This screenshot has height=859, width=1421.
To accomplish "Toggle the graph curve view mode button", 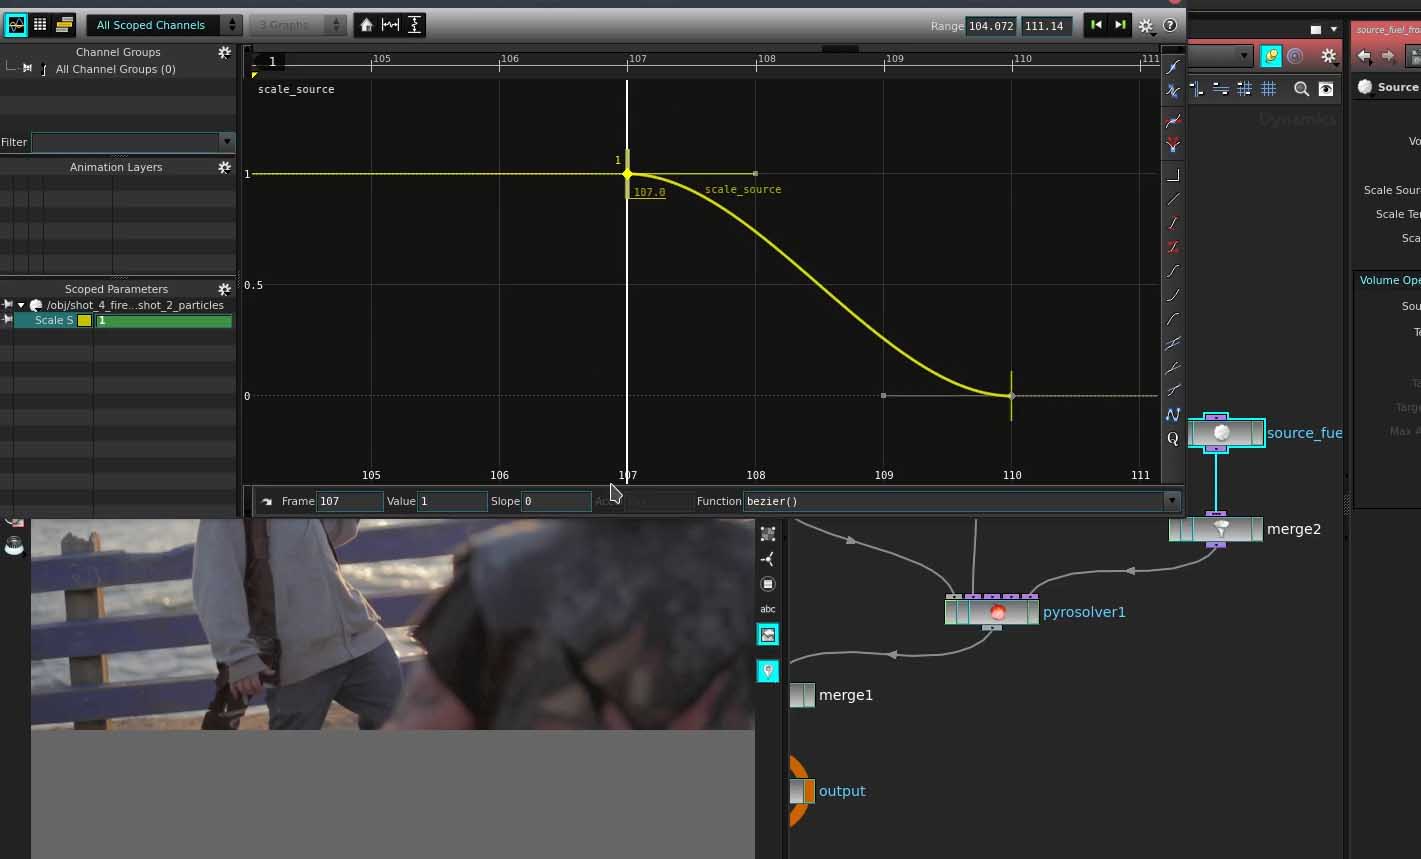I will 16,25.
